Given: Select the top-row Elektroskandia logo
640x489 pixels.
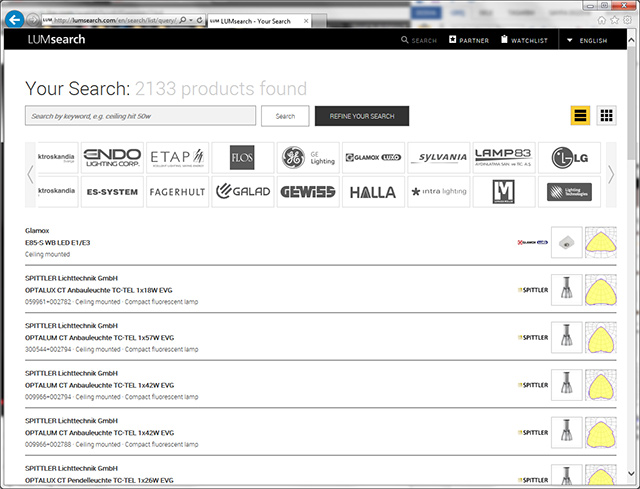Looking at the screenshot, I should click(58, 158).
